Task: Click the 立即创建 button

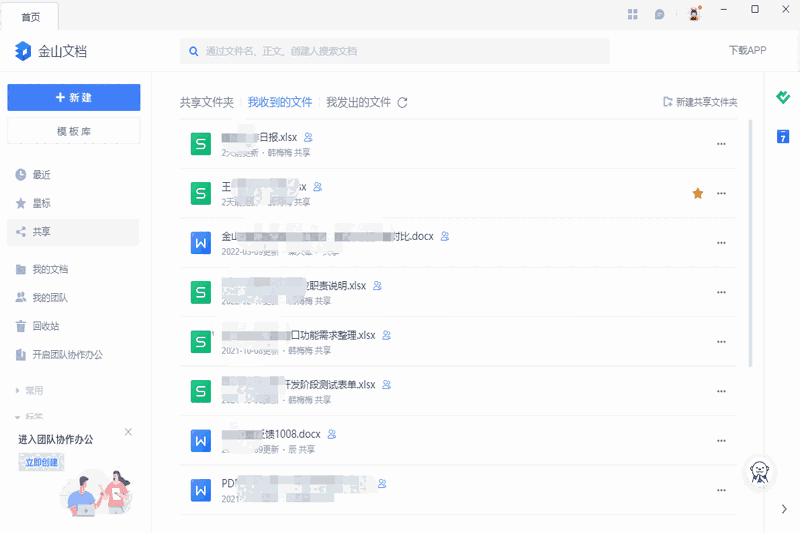Action: [x=41, y=463]
